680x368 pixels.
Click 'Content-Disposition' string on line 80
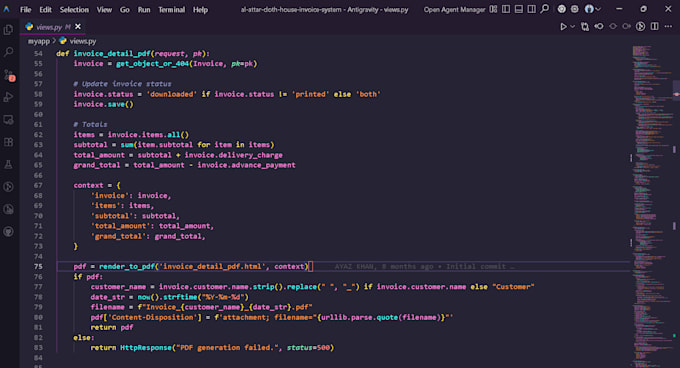coord(153,317)
